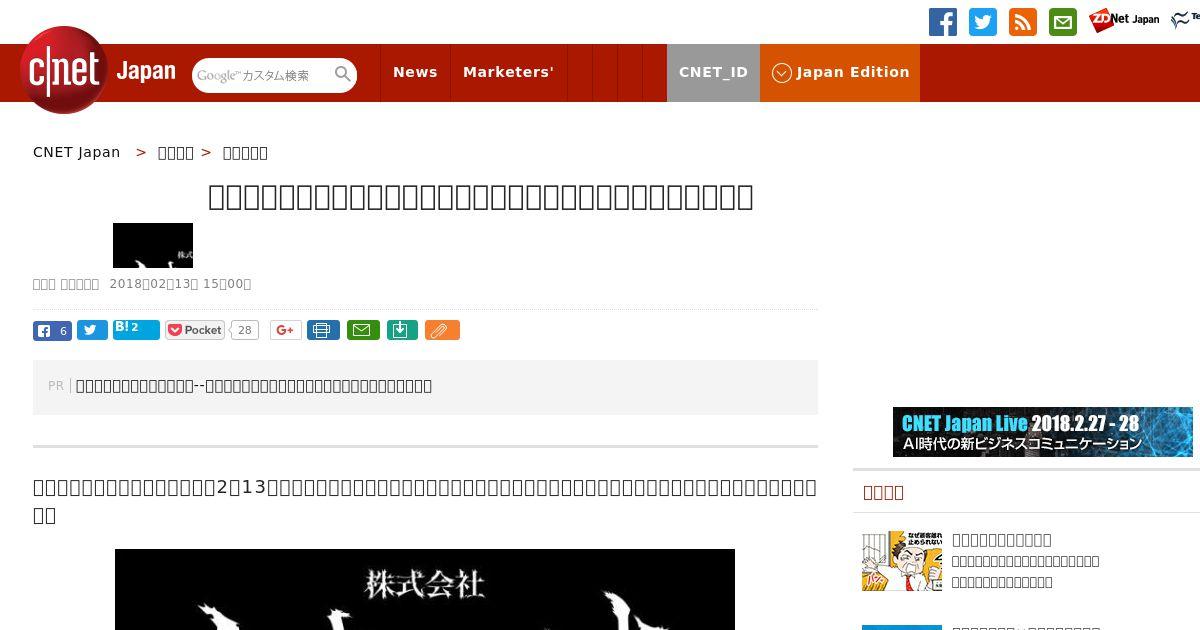This screenshot has width=1200, height=630.
Task: Tweet the article via the blue Twitter share button
Action: coord(92,330)
